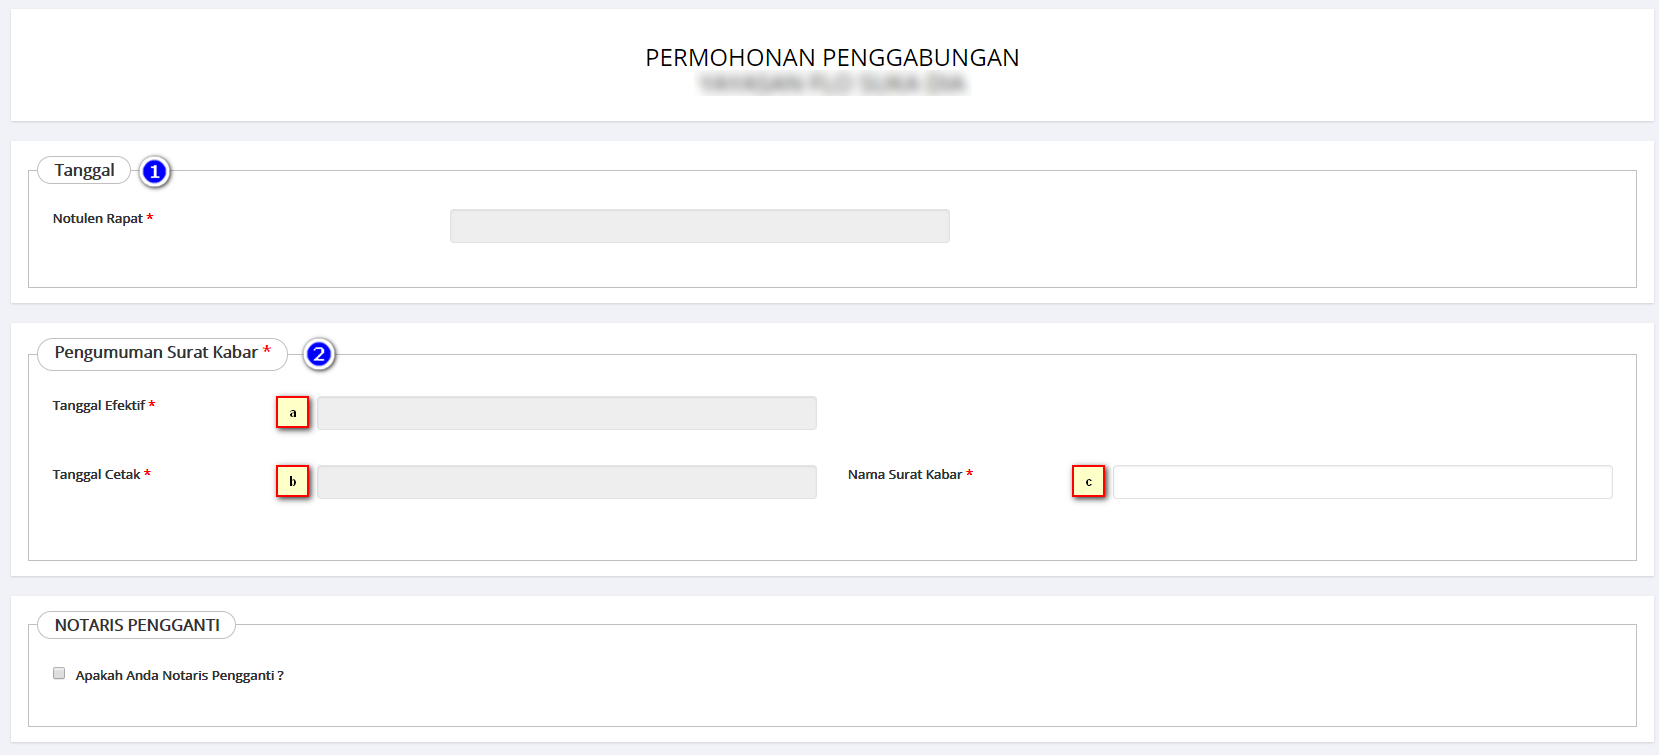Image resolution: width=1659 pixels, height=755 pixels.
Task: Focus the Notulen Rapat date field
Action: (699, 226)
